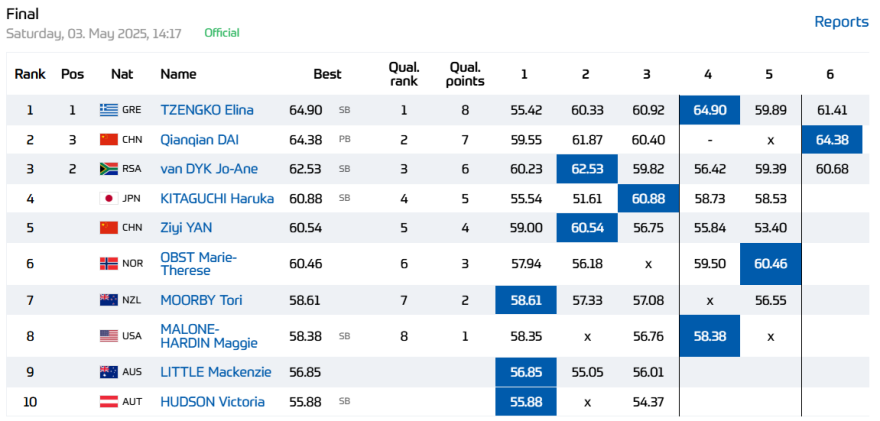
Task: Open Qianqian DAI athlete page
Action: [x=199, y=140]
